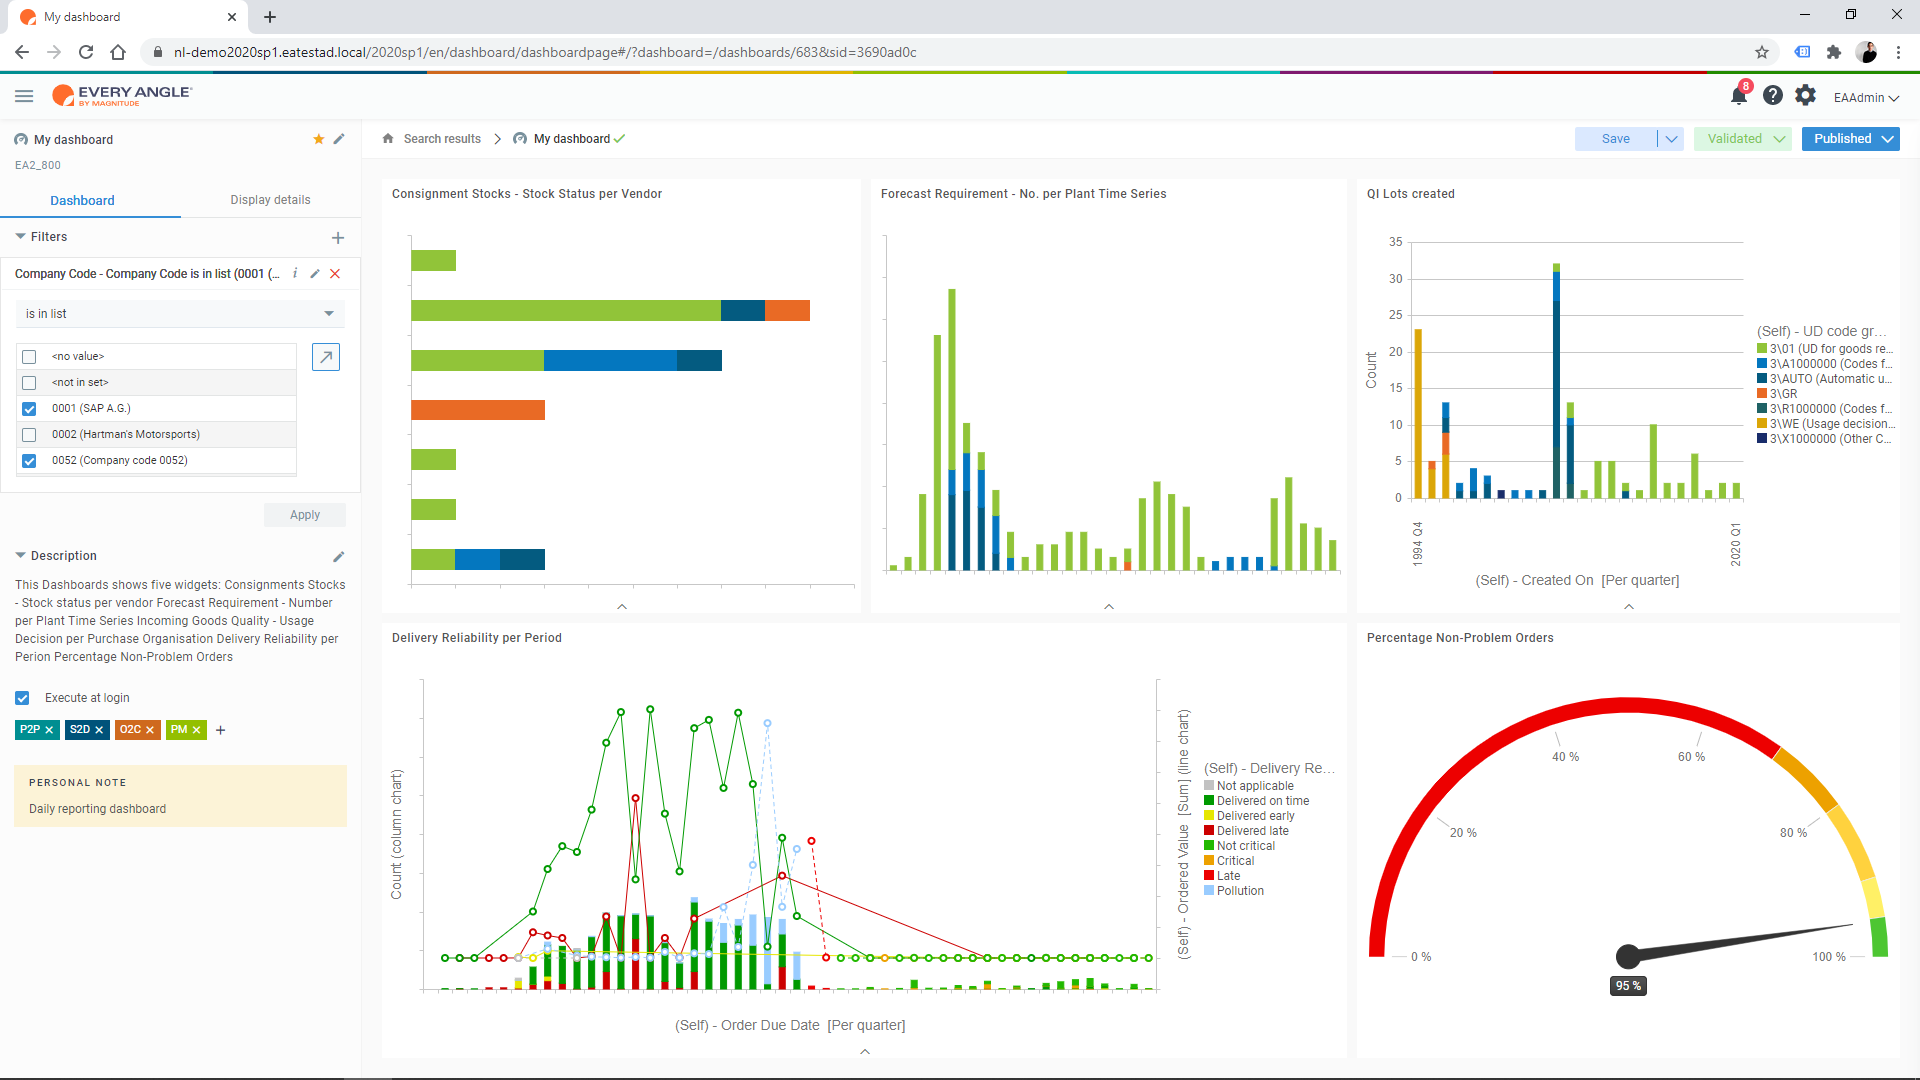This screenshot has width=1920, height=1080.
Task: Click 'Delivered on time' legend swatch
Action: pyautogui.click(x=1209, y=801)
